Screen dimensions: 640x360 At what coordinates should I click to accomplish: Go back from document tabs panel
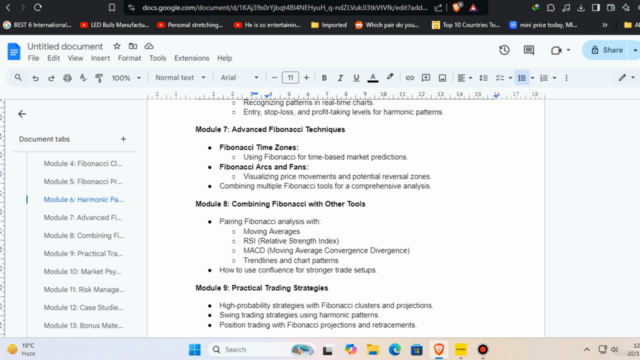[22, 114]
